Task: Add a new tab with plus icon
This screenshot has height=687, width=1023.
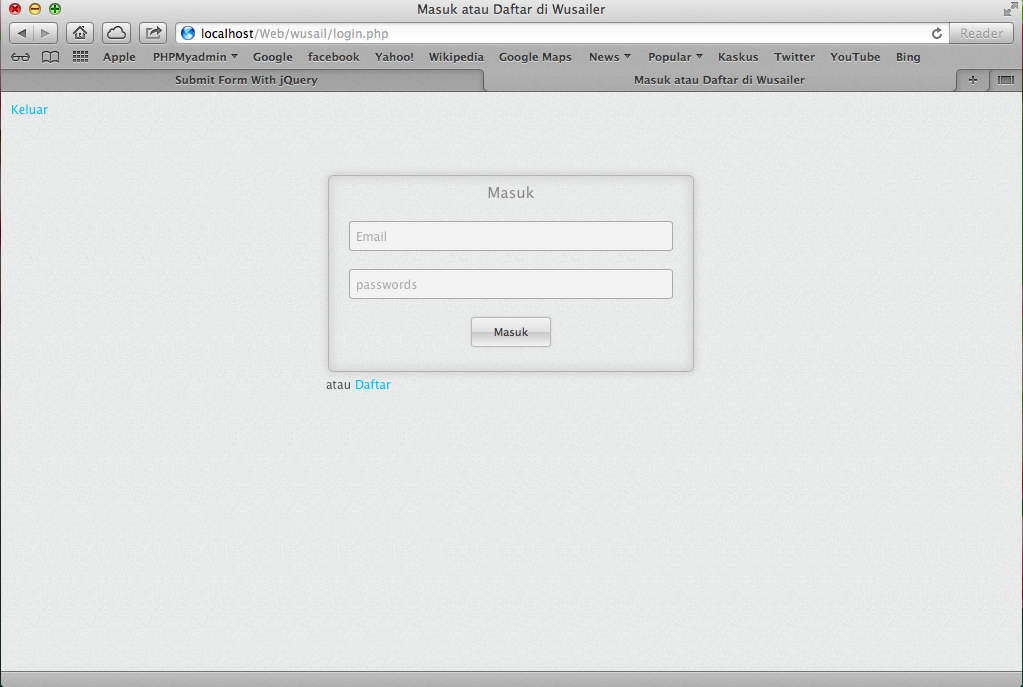Action: (973, 80)
